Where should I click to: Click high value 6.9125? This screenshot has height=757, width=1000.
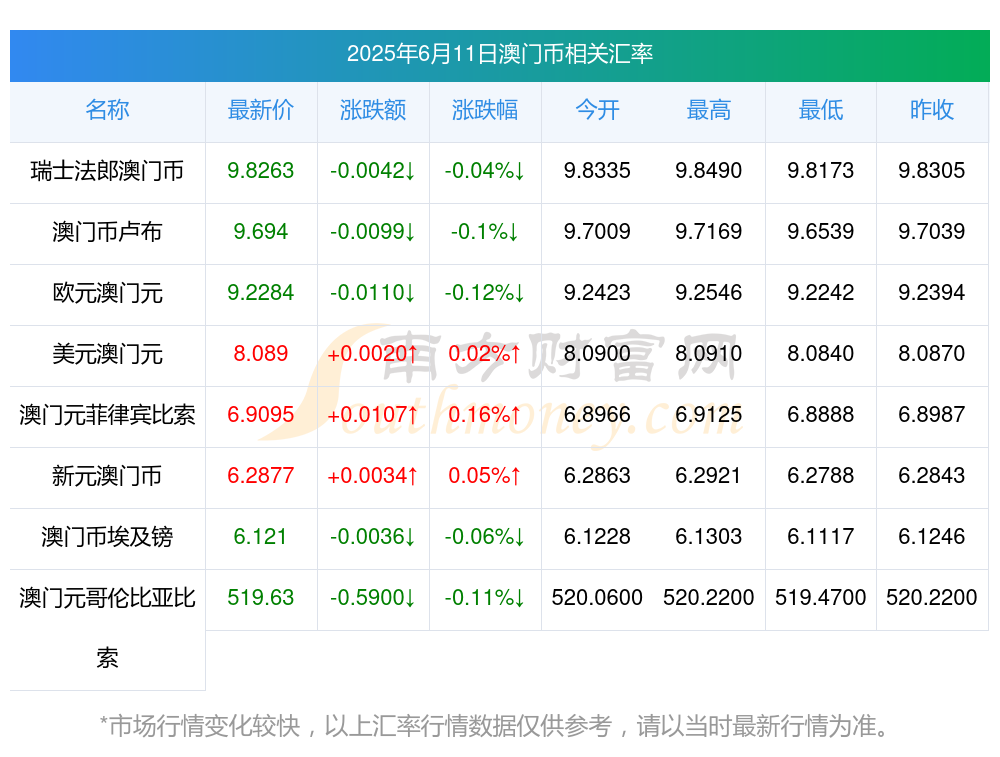point(709,415)
